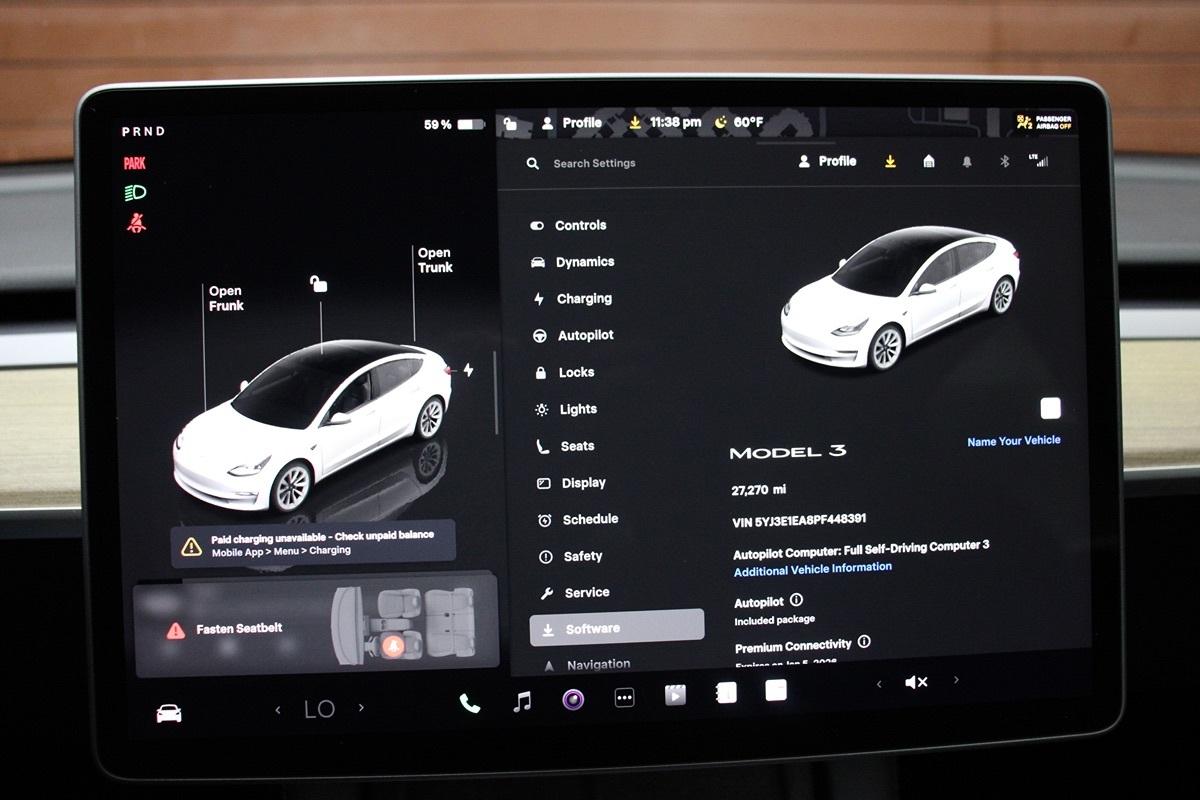Toggle the lock icon above the car
1200x800 pixels.
pyautogui.click(x=318, y=285)
